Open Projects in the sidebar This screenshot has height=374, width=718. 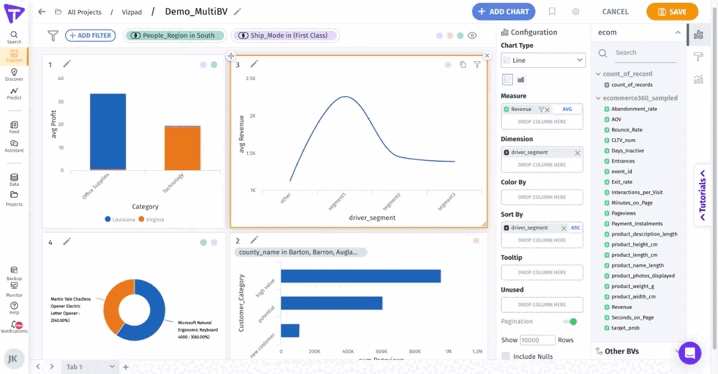[14, 199]
